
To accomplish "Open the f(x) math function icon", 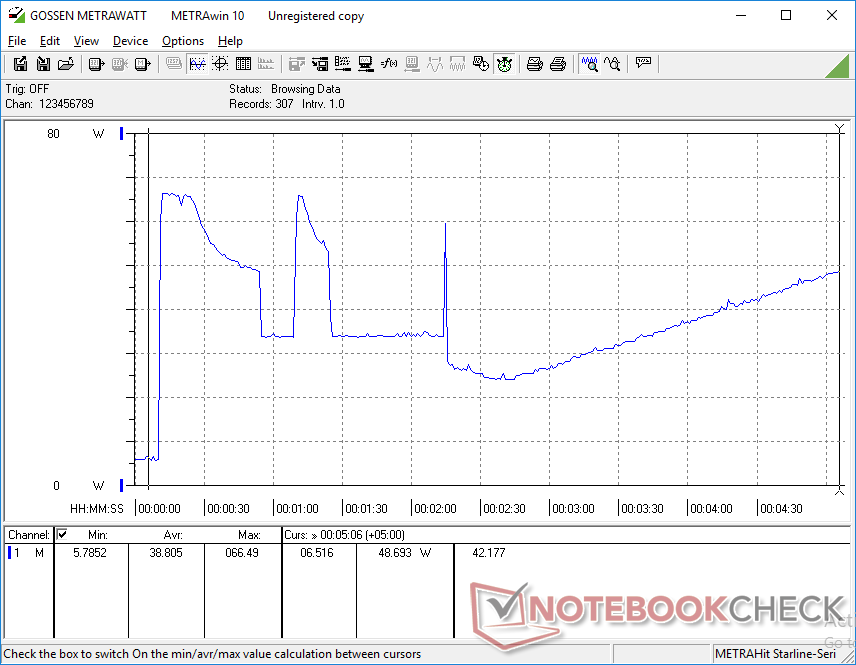I will click(389, 64).
